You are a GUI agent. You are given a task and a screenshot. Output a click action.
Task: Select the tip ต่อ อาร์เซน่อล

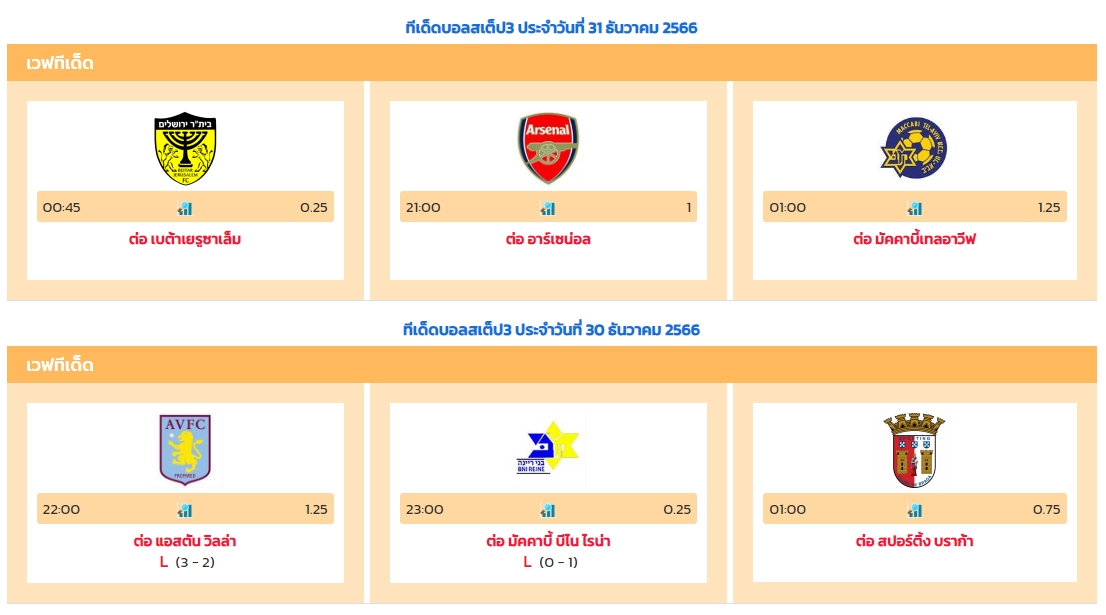(x=548, y=239)
